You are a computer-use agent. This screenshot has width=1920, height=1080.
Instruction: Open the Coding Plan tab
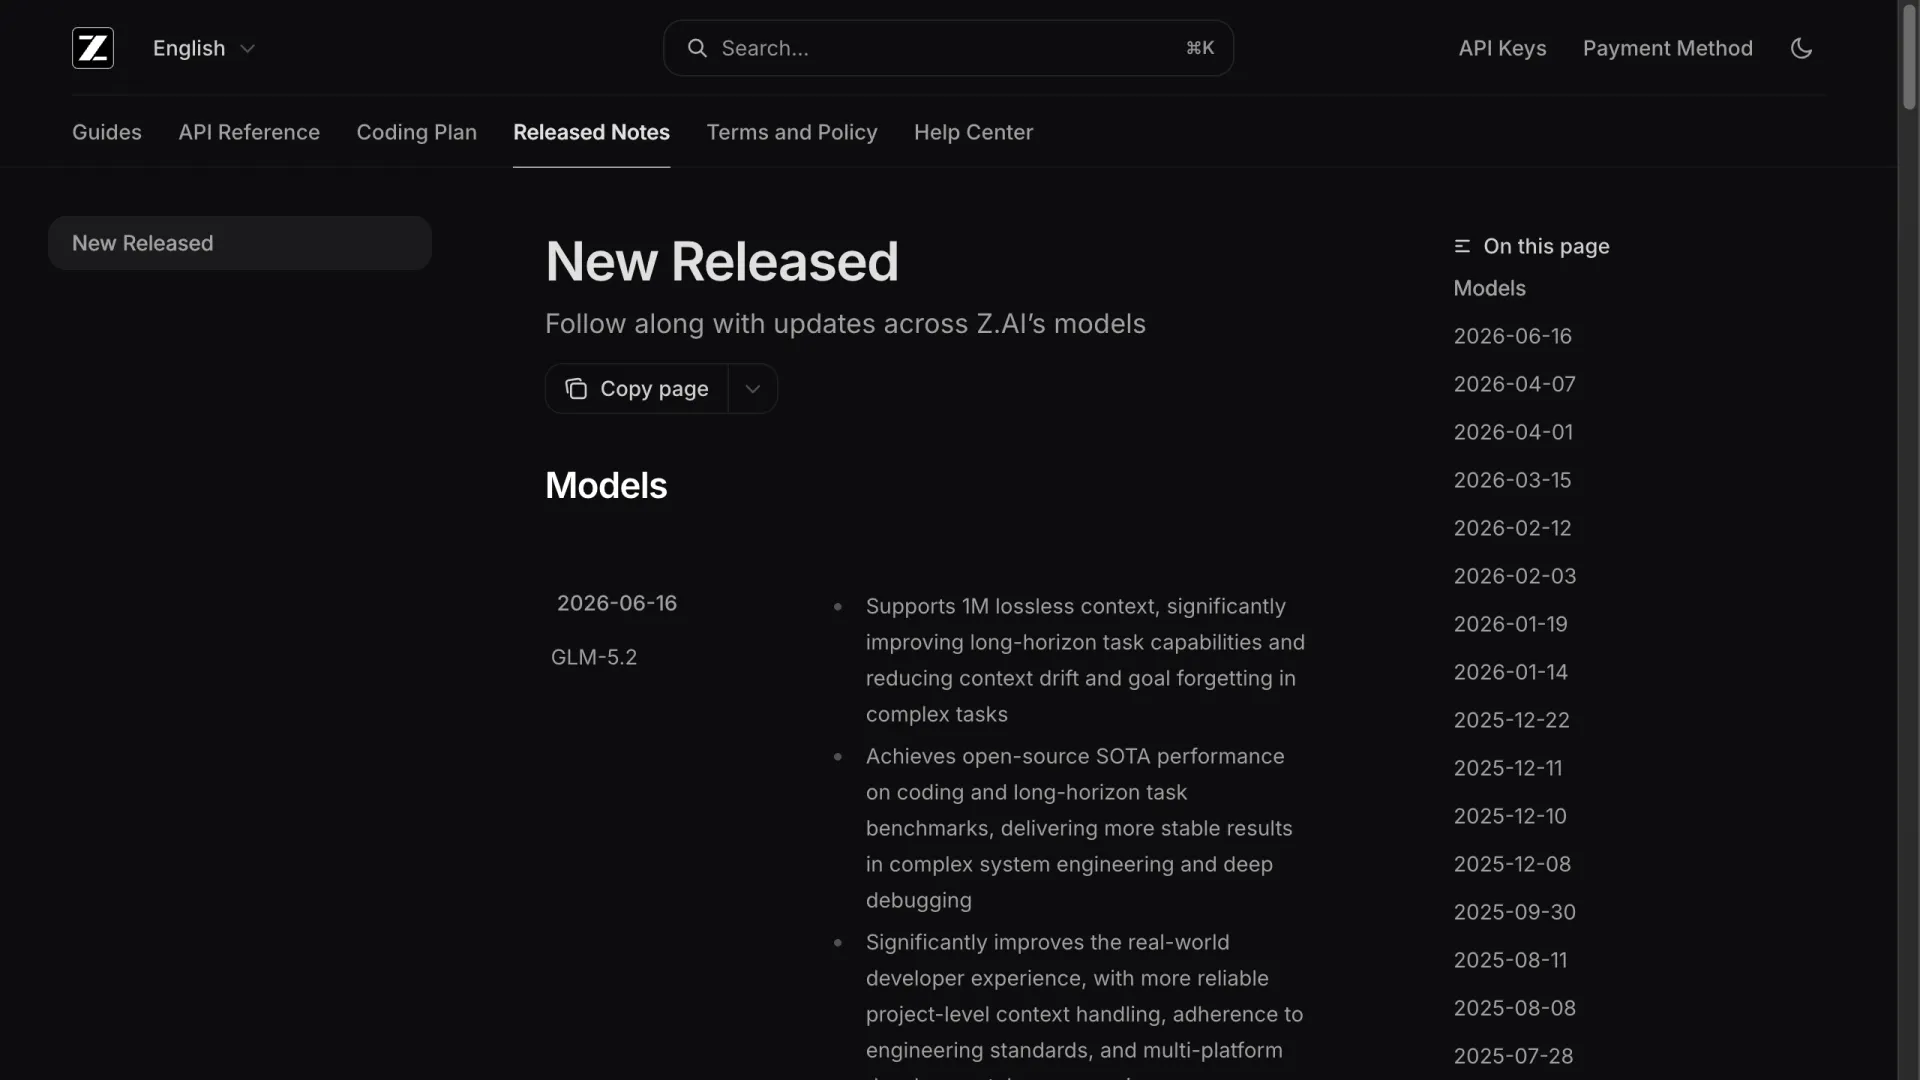pos(417,132)
